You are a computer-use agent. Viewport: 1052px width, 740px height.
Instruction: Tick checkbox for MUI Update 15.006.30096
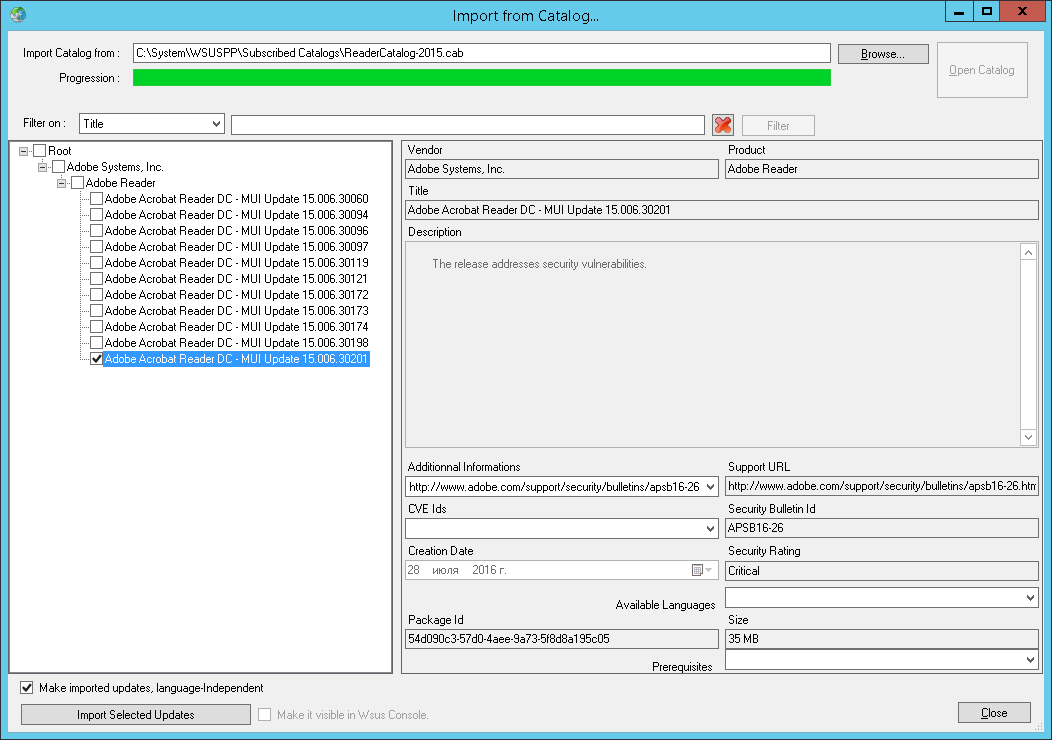pyautogui.click(x=96, y=231)
